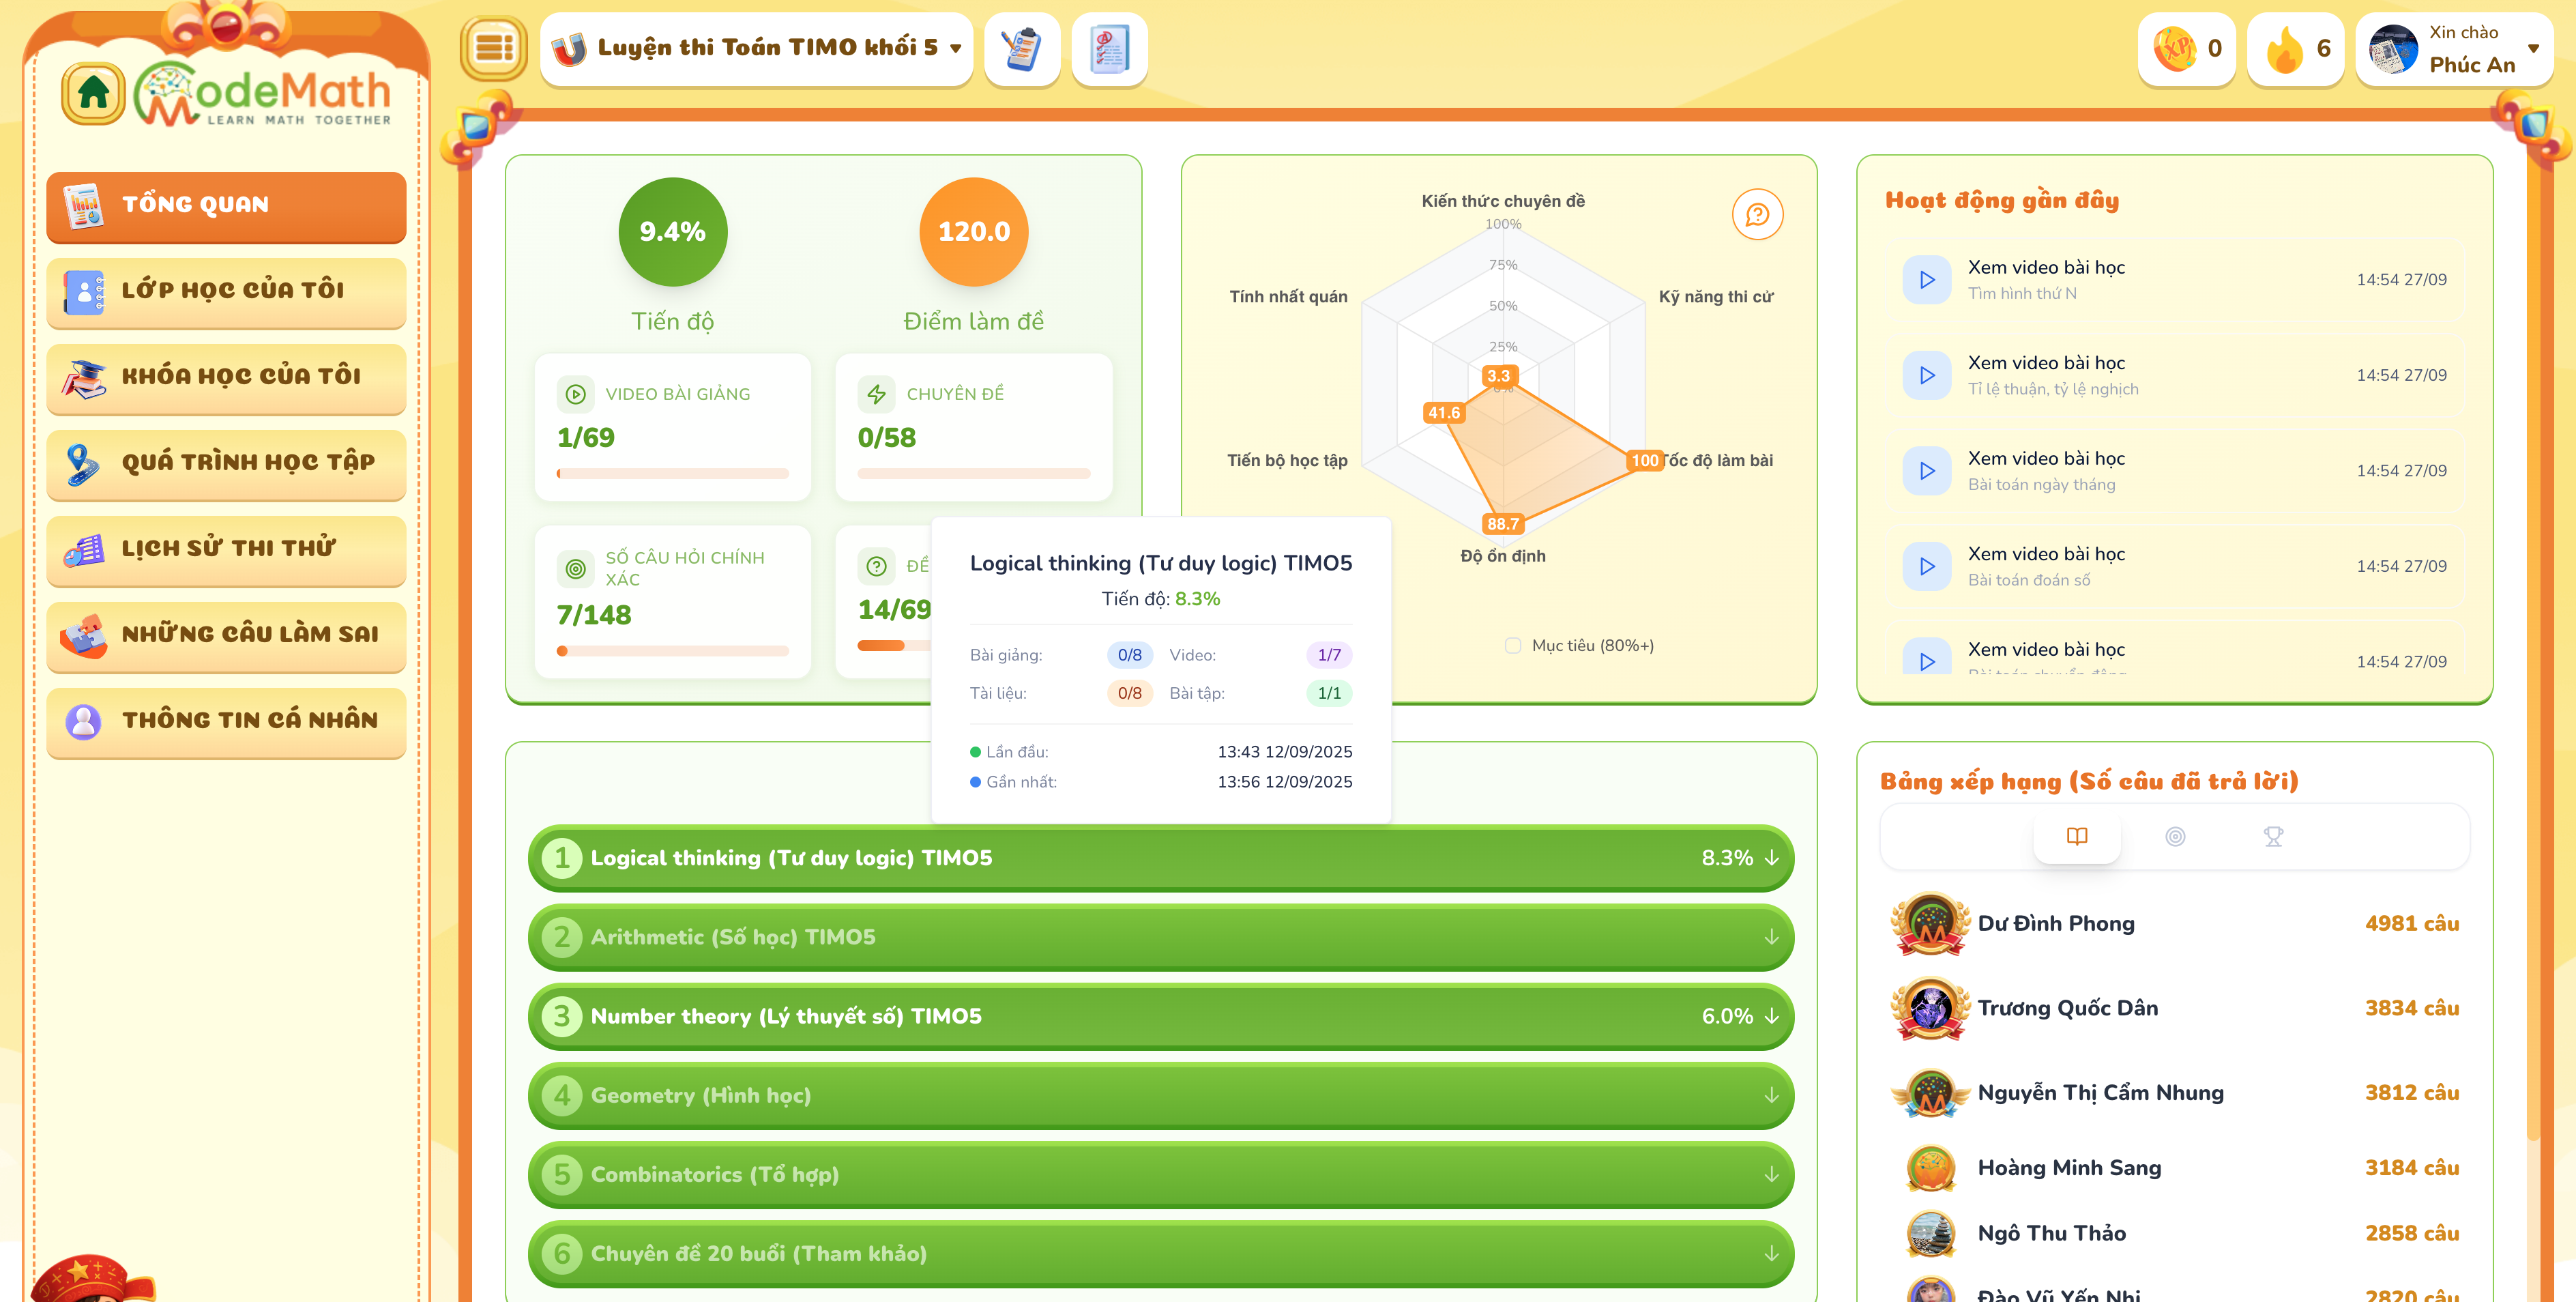The width and height of the screenshot is (2576, 1302).
Task: Toggle the 'Mục tiêu (80%+)' checkbox
Action: tap(1512, 646)
